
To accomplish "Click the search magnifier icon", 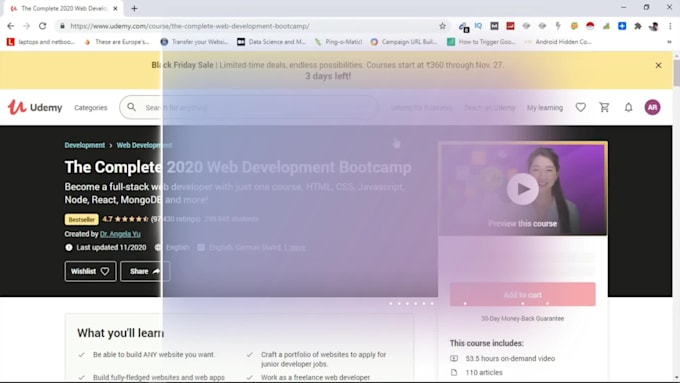I will pos(131,107).
